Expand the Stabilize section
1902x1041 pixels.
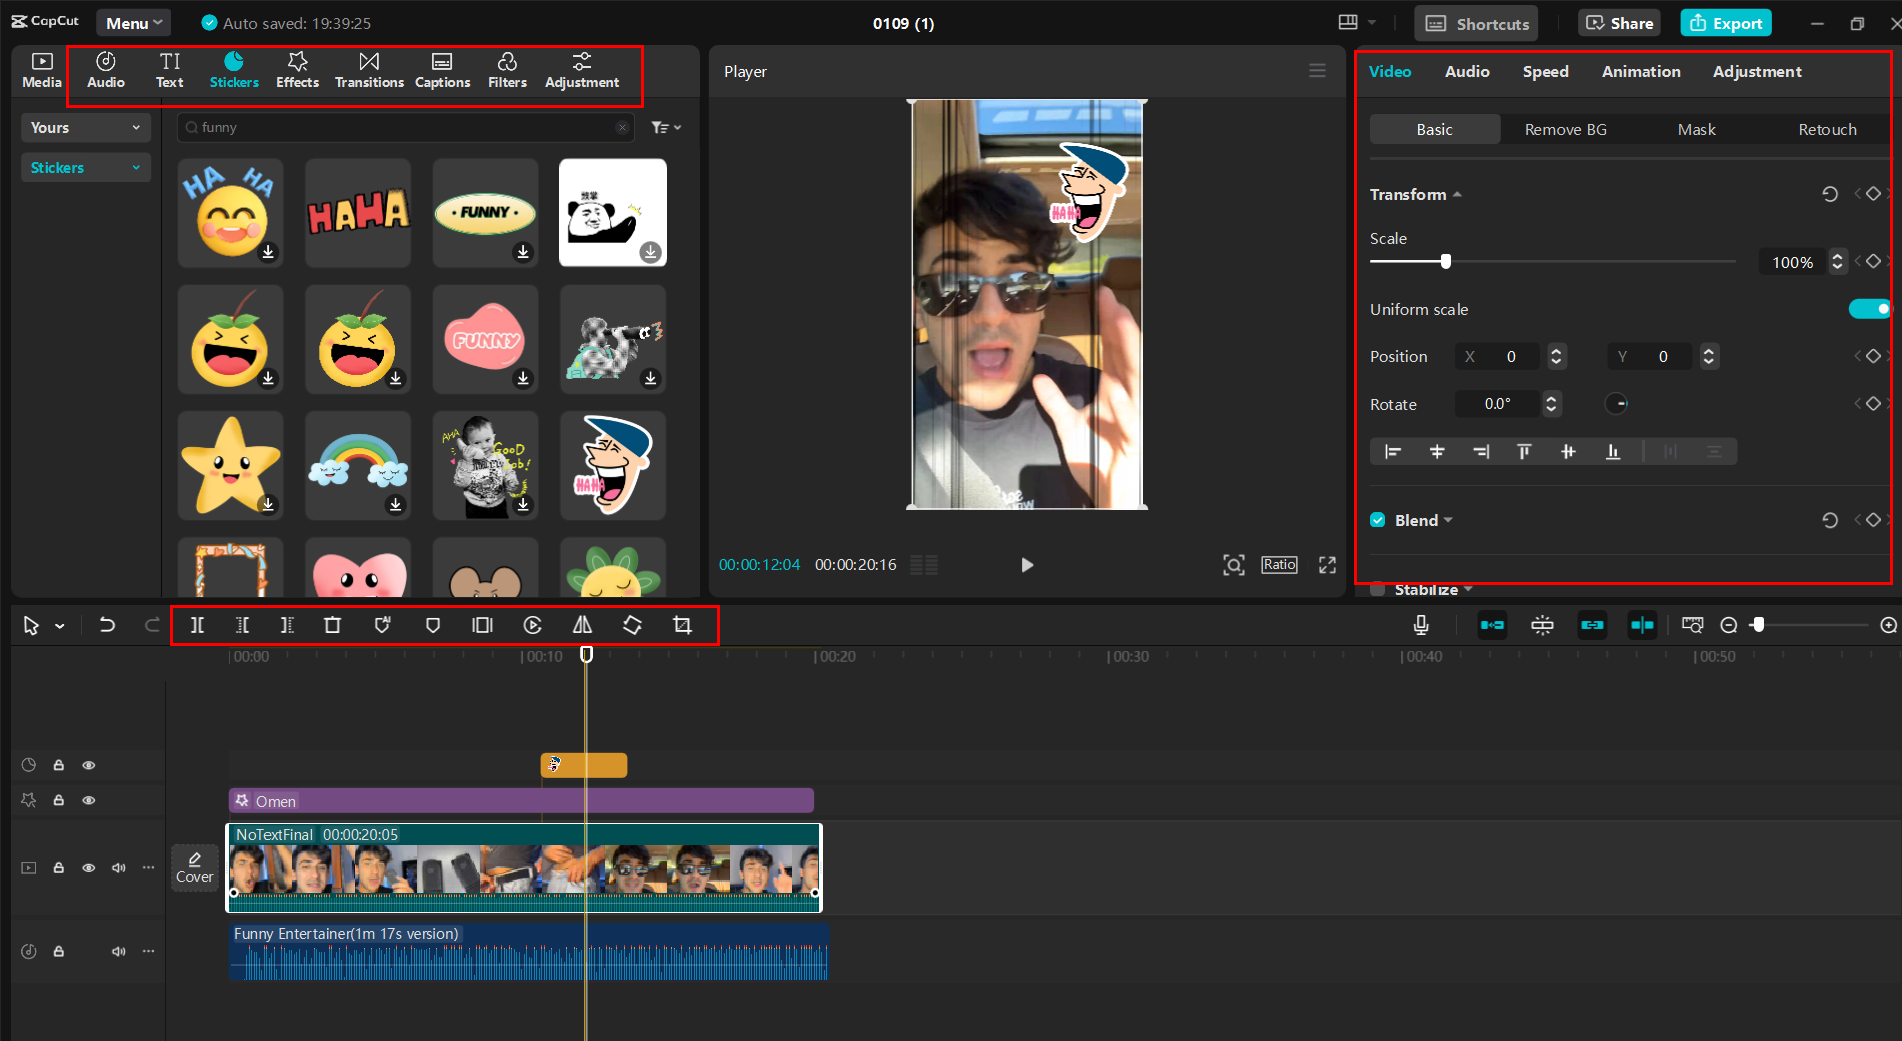(x=1468, y=589)
